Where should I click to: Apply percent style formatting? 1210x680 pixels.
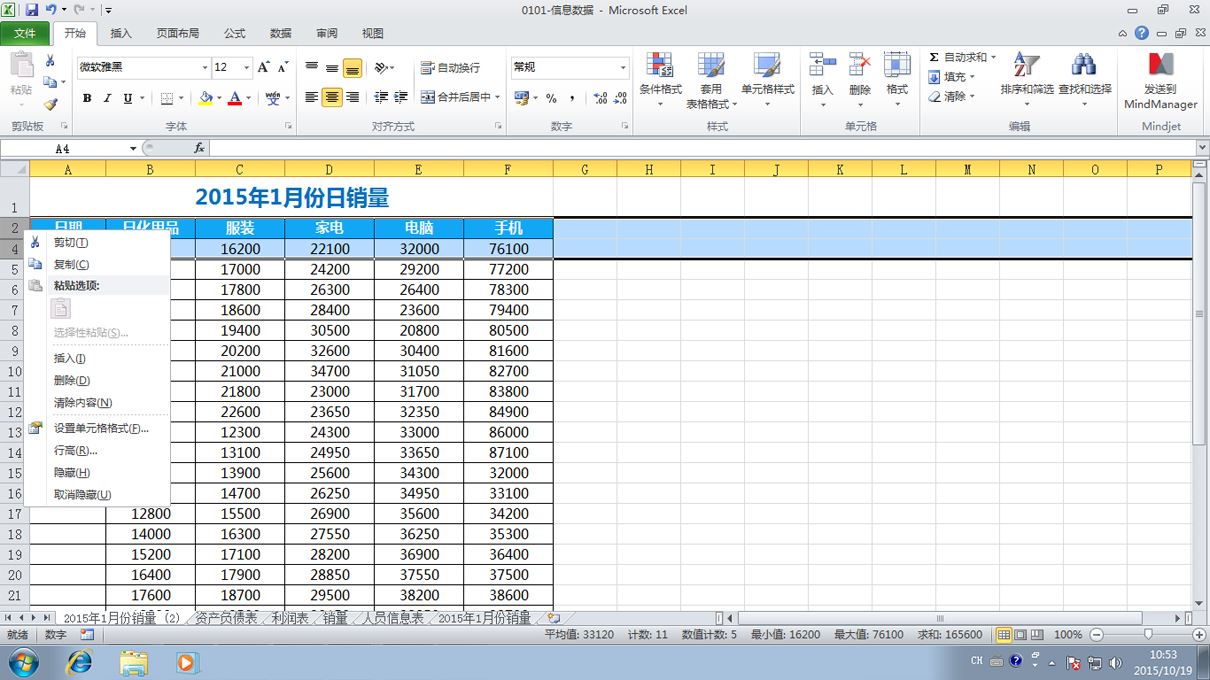(551, 98)
